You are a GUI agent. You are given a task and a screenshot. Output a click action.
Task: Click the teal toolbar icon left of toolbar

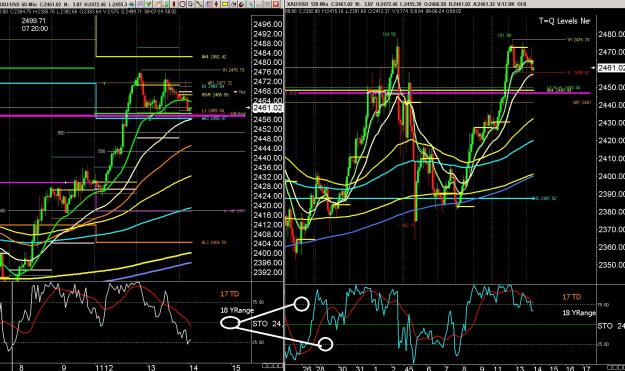[x=132, y=4]
